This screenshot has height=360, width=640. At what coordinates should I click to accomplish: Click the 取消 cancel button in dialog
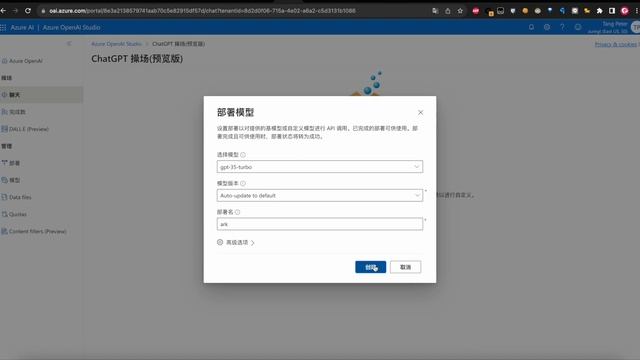[405, 267]
